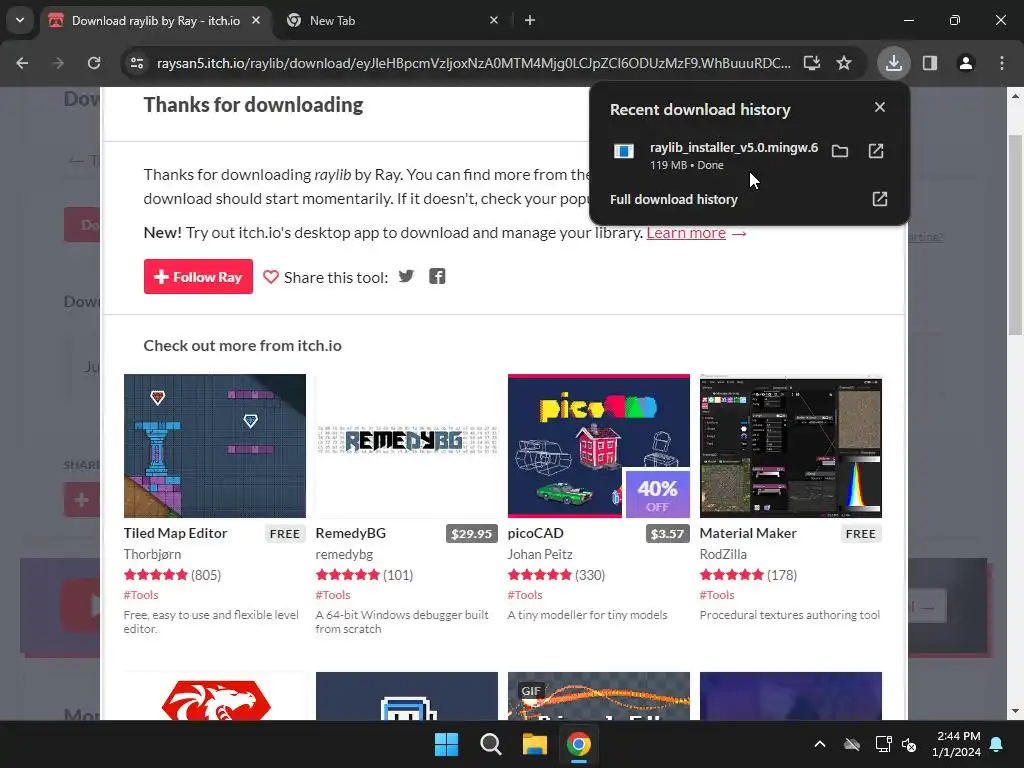Reload the page
Screen dimensions: 1024x768
tap(94, 63)
